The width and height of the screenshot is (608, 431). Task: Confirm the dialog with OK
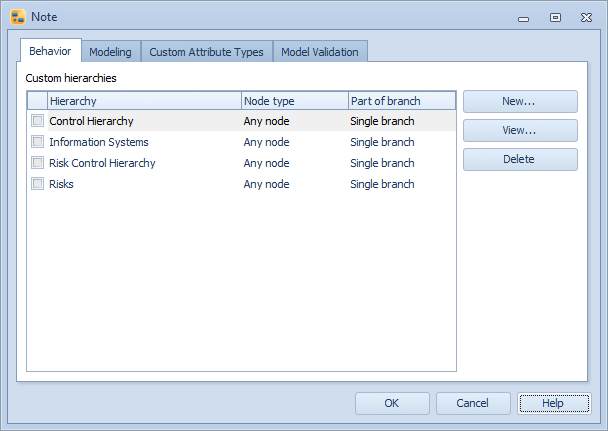tap(392, 403)
